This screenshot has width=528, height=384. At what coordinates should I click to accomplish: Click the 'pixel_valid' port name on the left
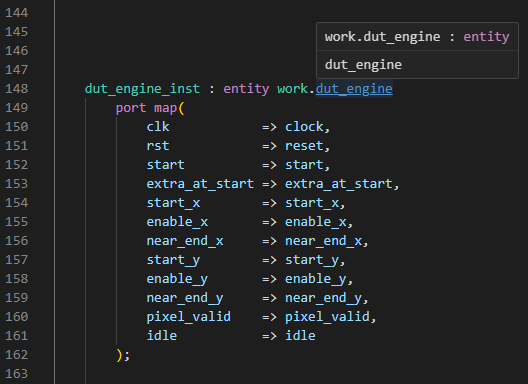click(x=189, y=317)
